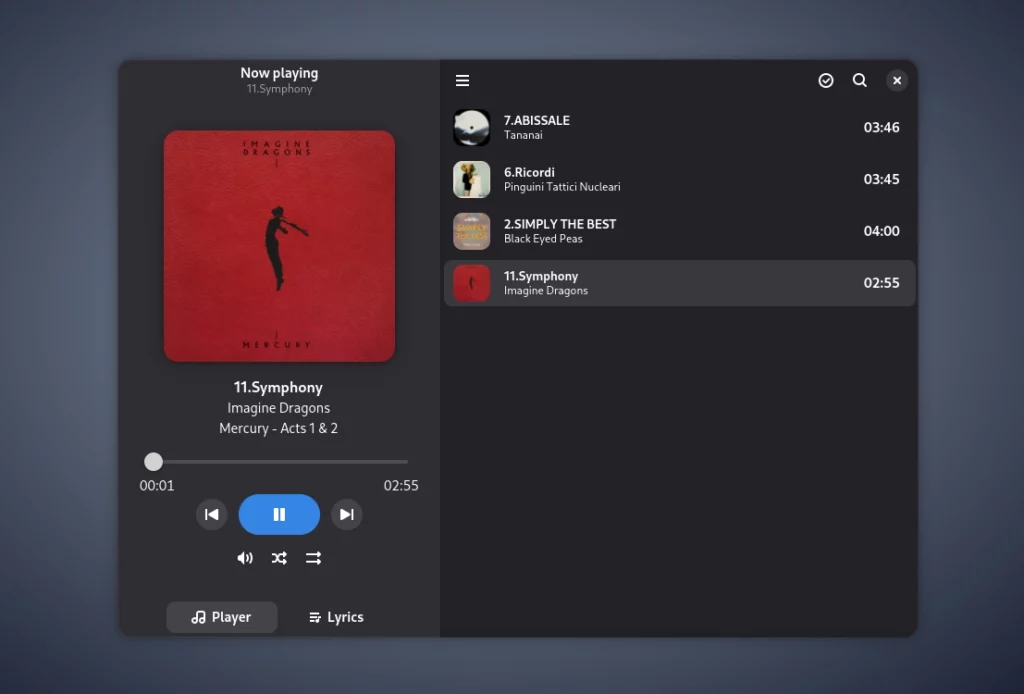The image size is (1024, 694).
Task: Play 6.Ricordi by Pinguini Tattici Nucleari
Action: click(679, 180)
